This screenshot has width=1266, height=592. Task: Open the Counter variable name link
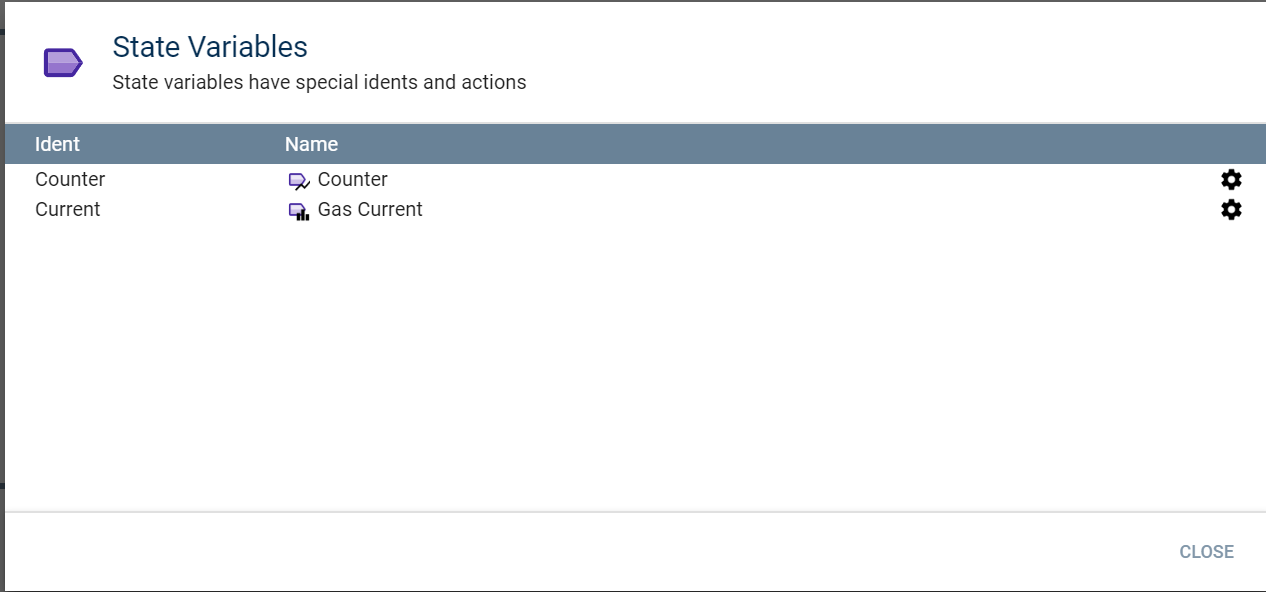point(352,179)
